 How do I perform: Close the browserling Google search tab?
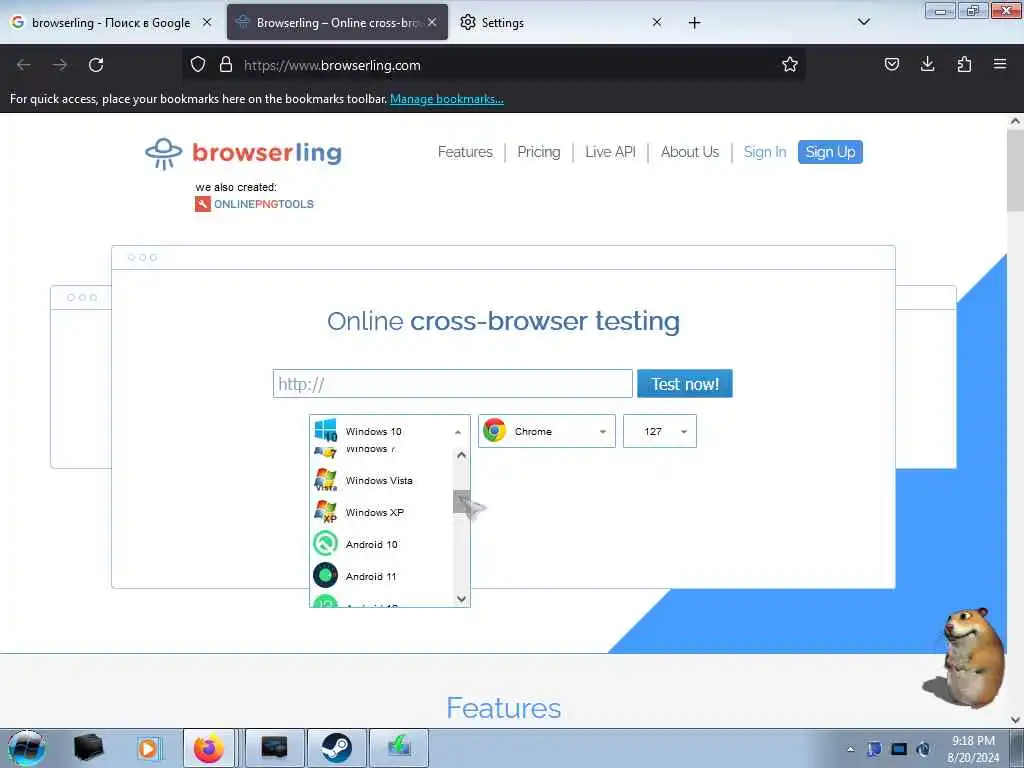tap(207, 22)
